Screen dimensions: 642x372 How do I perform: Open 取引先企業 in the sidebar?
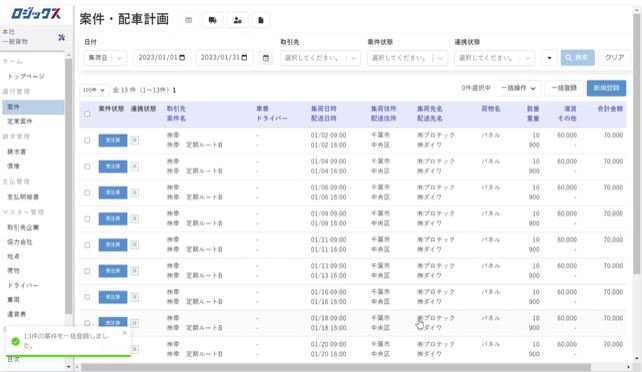click(23, 227)
